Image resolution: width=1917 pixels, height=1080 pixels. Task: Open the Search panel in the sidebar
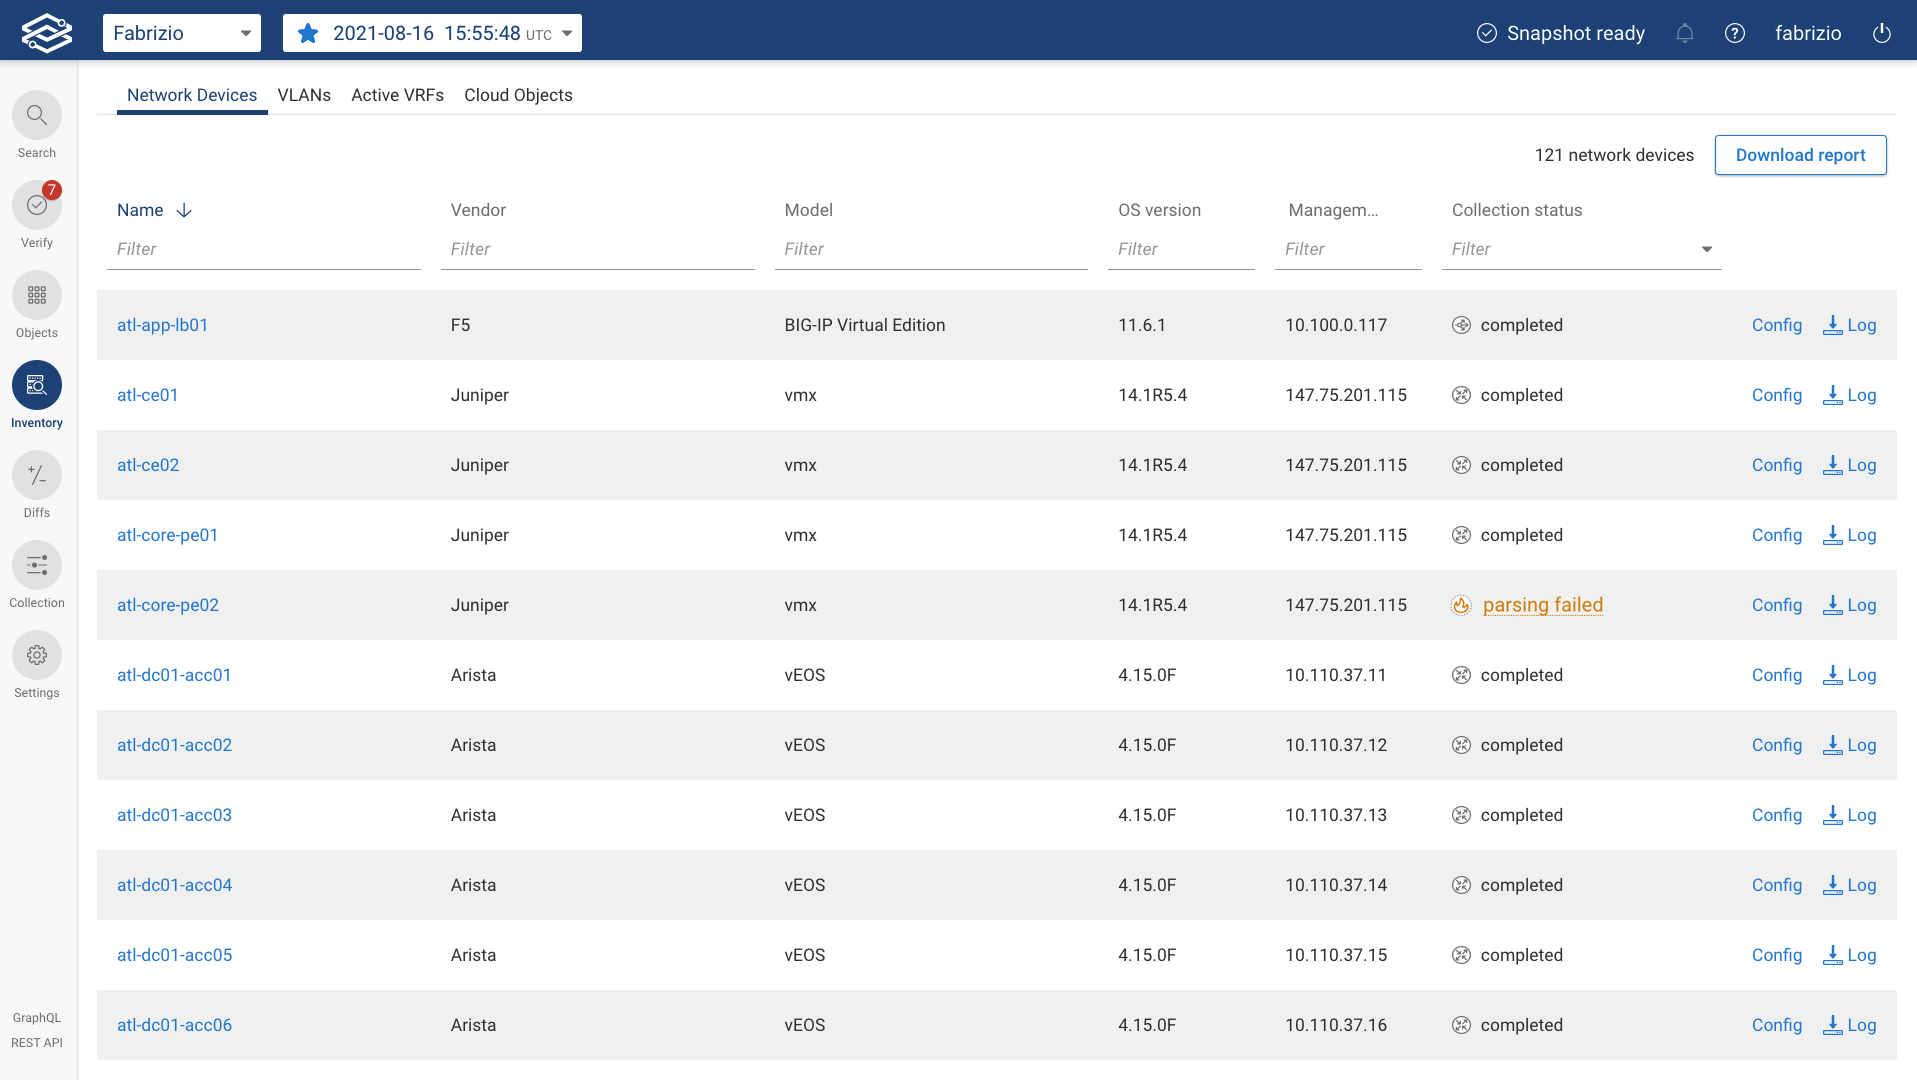pos(37,122)
